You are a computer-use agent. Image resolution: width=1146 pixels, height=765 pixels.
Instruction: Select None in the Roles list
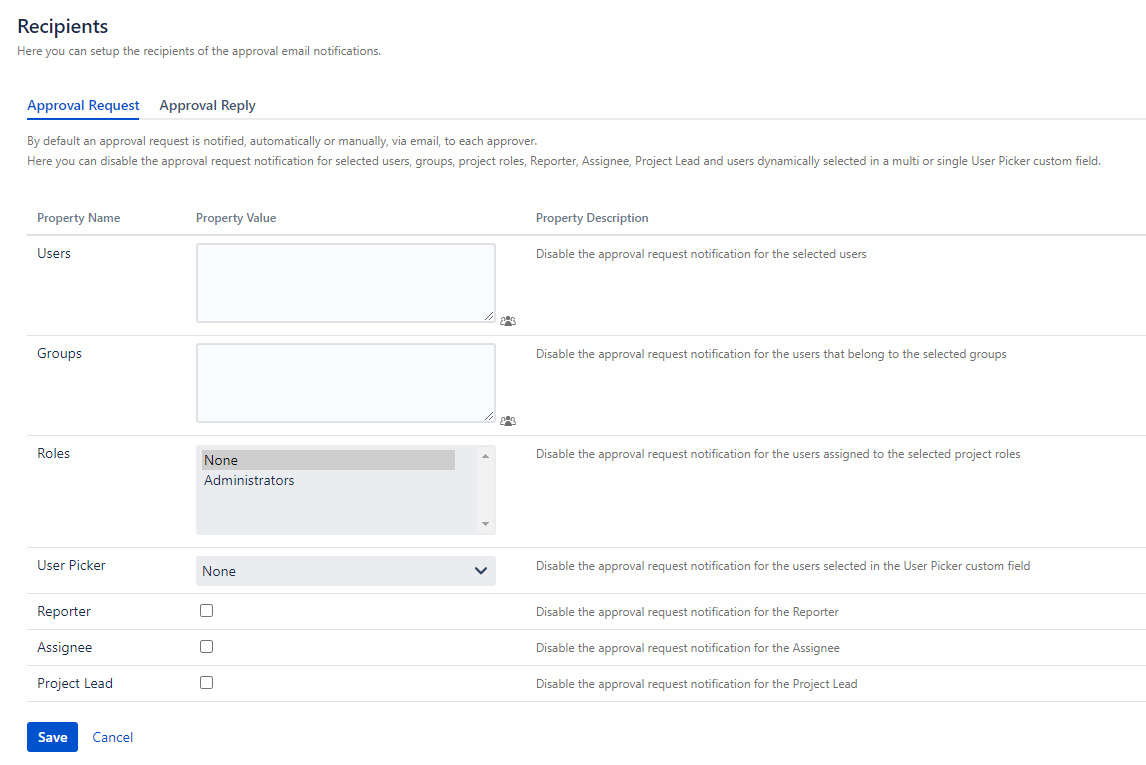[x=328, y=460]
